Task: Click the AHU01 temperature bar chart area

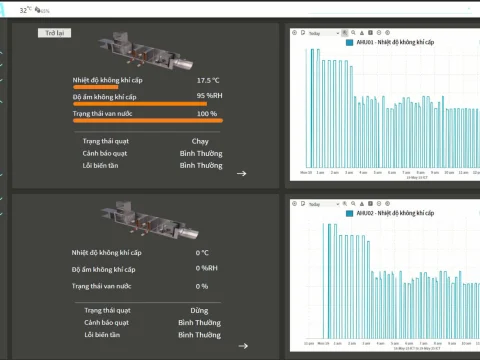Action: point(392,108)
